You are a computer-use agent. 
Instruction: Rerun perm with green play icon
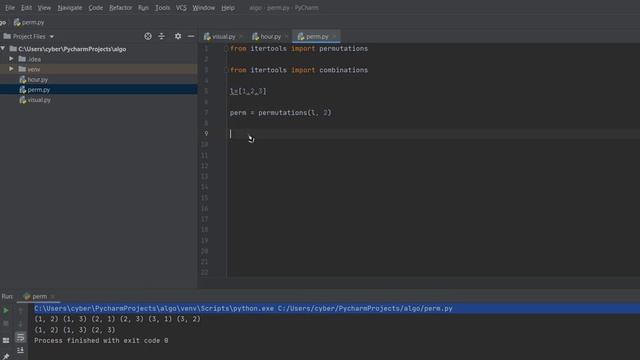click(6, 311)
